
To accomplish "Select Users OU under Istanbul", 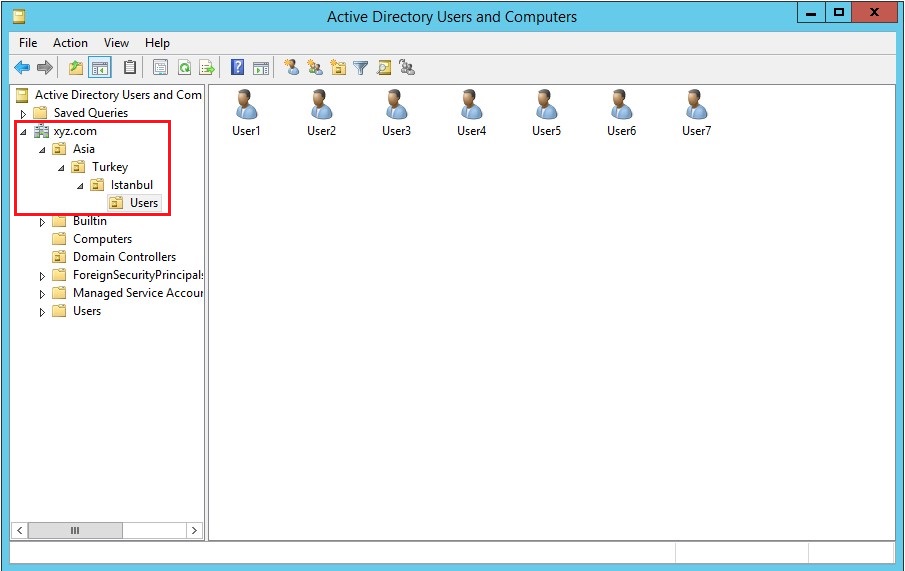I will (x=144, y=203).
